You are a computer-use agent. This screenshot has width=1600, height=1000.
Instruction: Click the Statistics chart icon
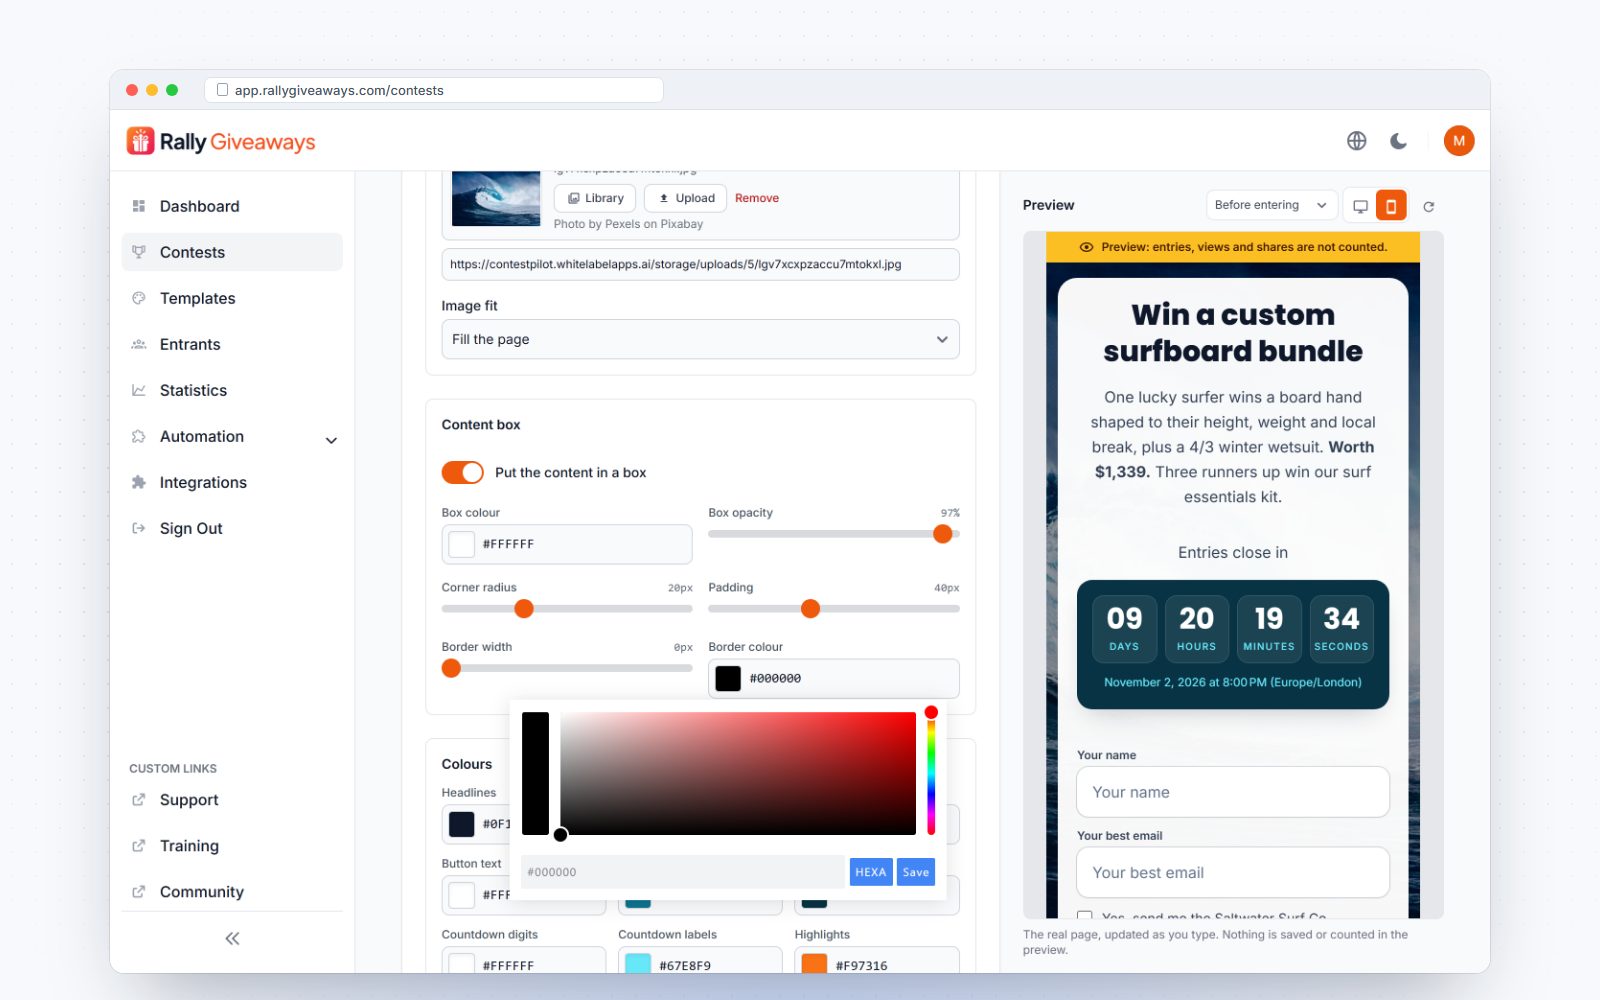tap(139, 390)
